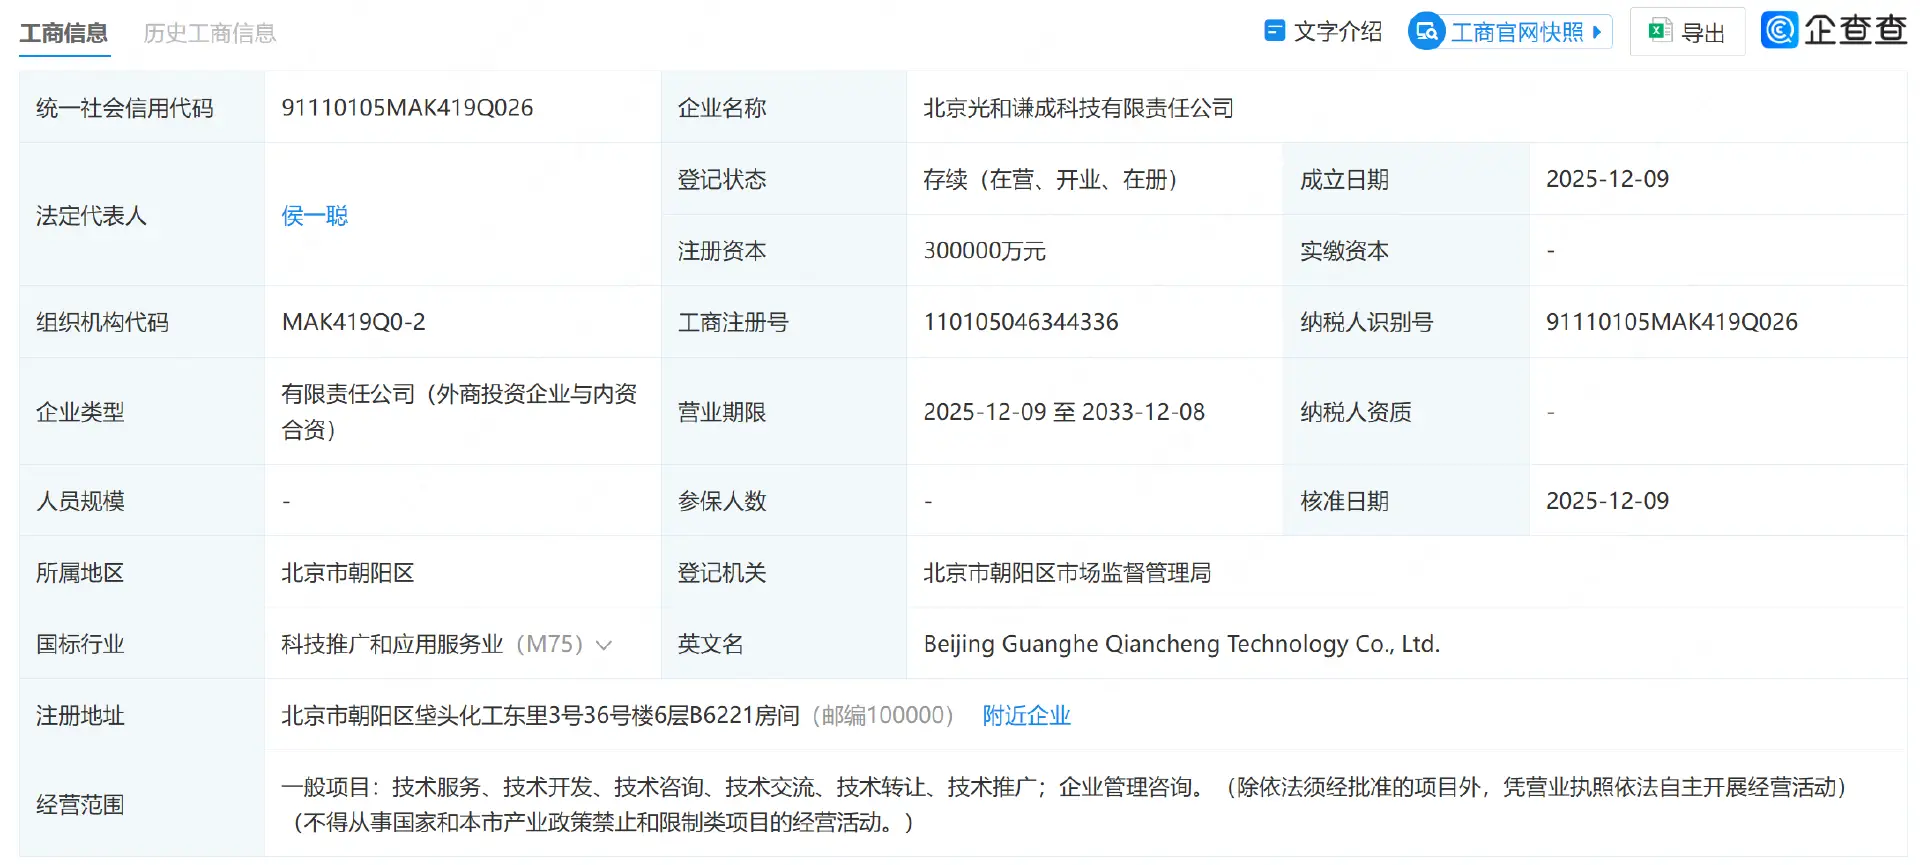Viewport: 1920px width, 865px height.
Task: Click the 英文名 field label
Action: pos(711,644)
